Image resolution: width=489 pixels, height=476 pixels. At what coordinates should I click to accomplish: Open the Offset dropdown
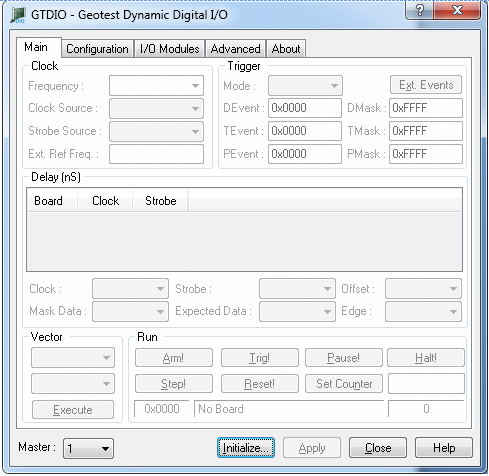click(423, 289)
